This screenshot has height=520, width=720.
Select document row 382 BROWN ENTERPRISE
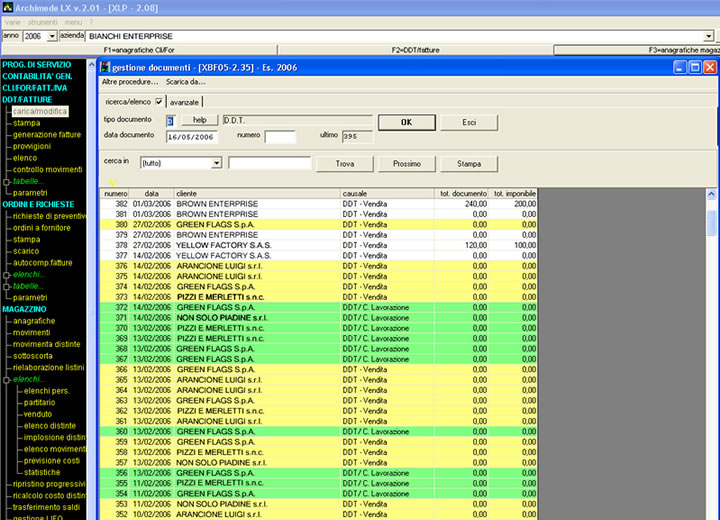tap(319, 203)
